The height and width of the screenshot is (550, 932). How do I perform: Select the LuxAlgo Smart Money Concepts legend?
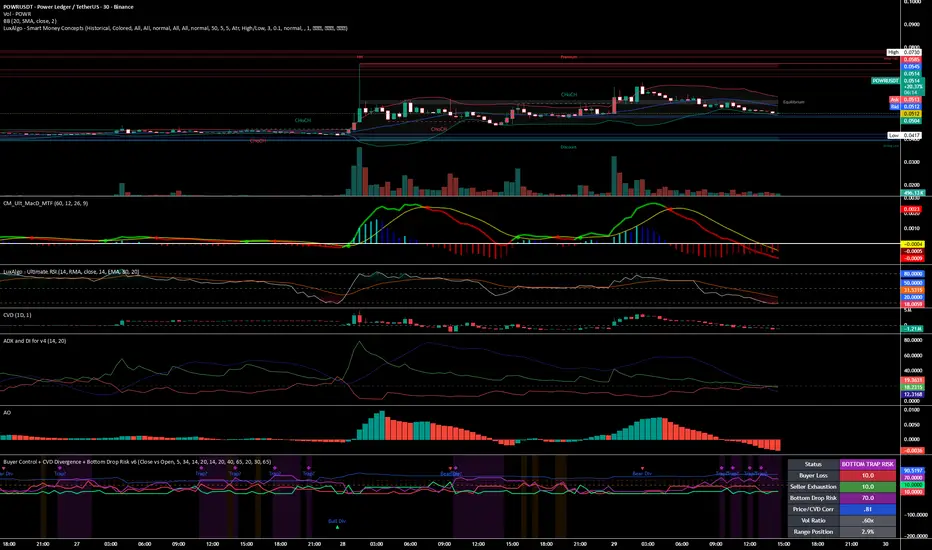(x=175, y=28)
